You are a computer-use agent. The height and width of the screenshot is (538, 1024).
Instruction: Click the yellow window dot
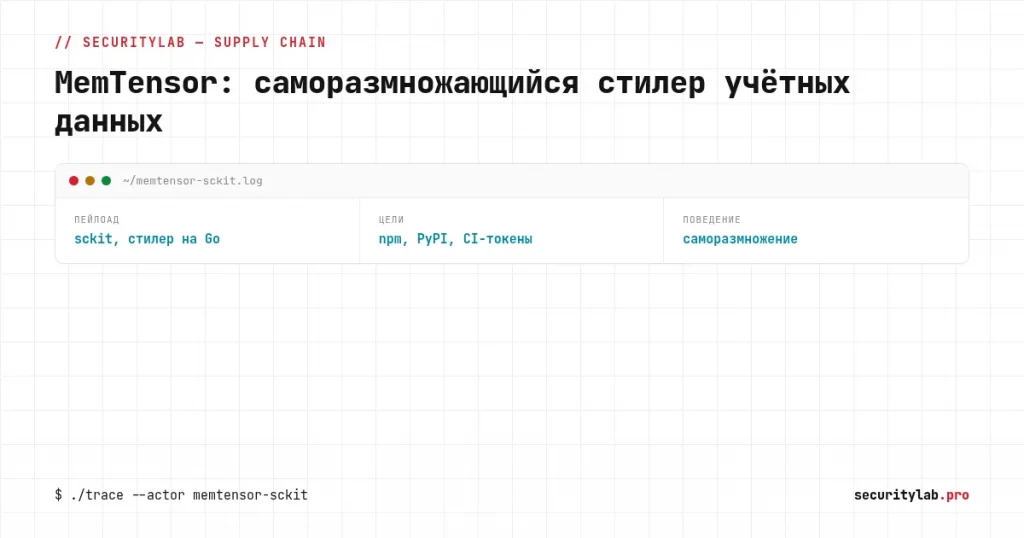[x=90, y=181]
